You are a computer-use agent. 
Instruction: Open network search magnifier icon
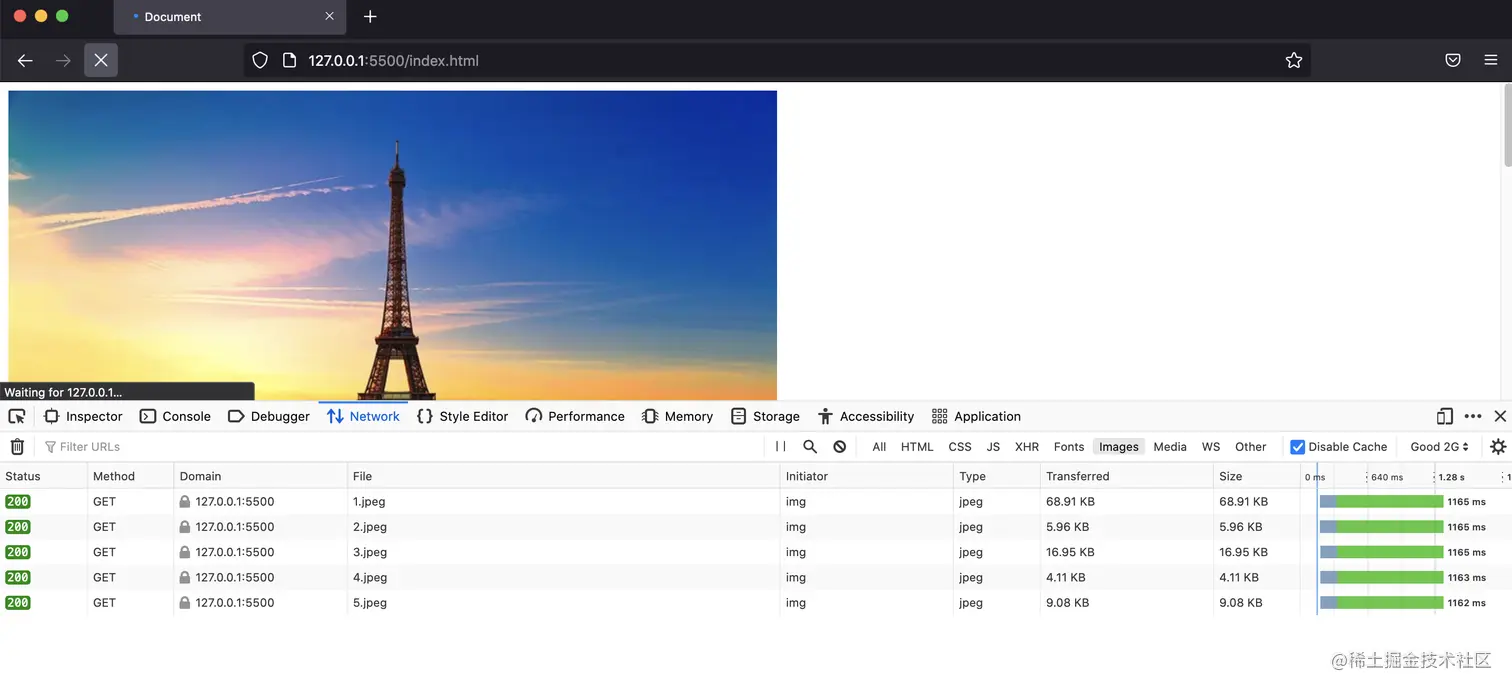(810, 446)
